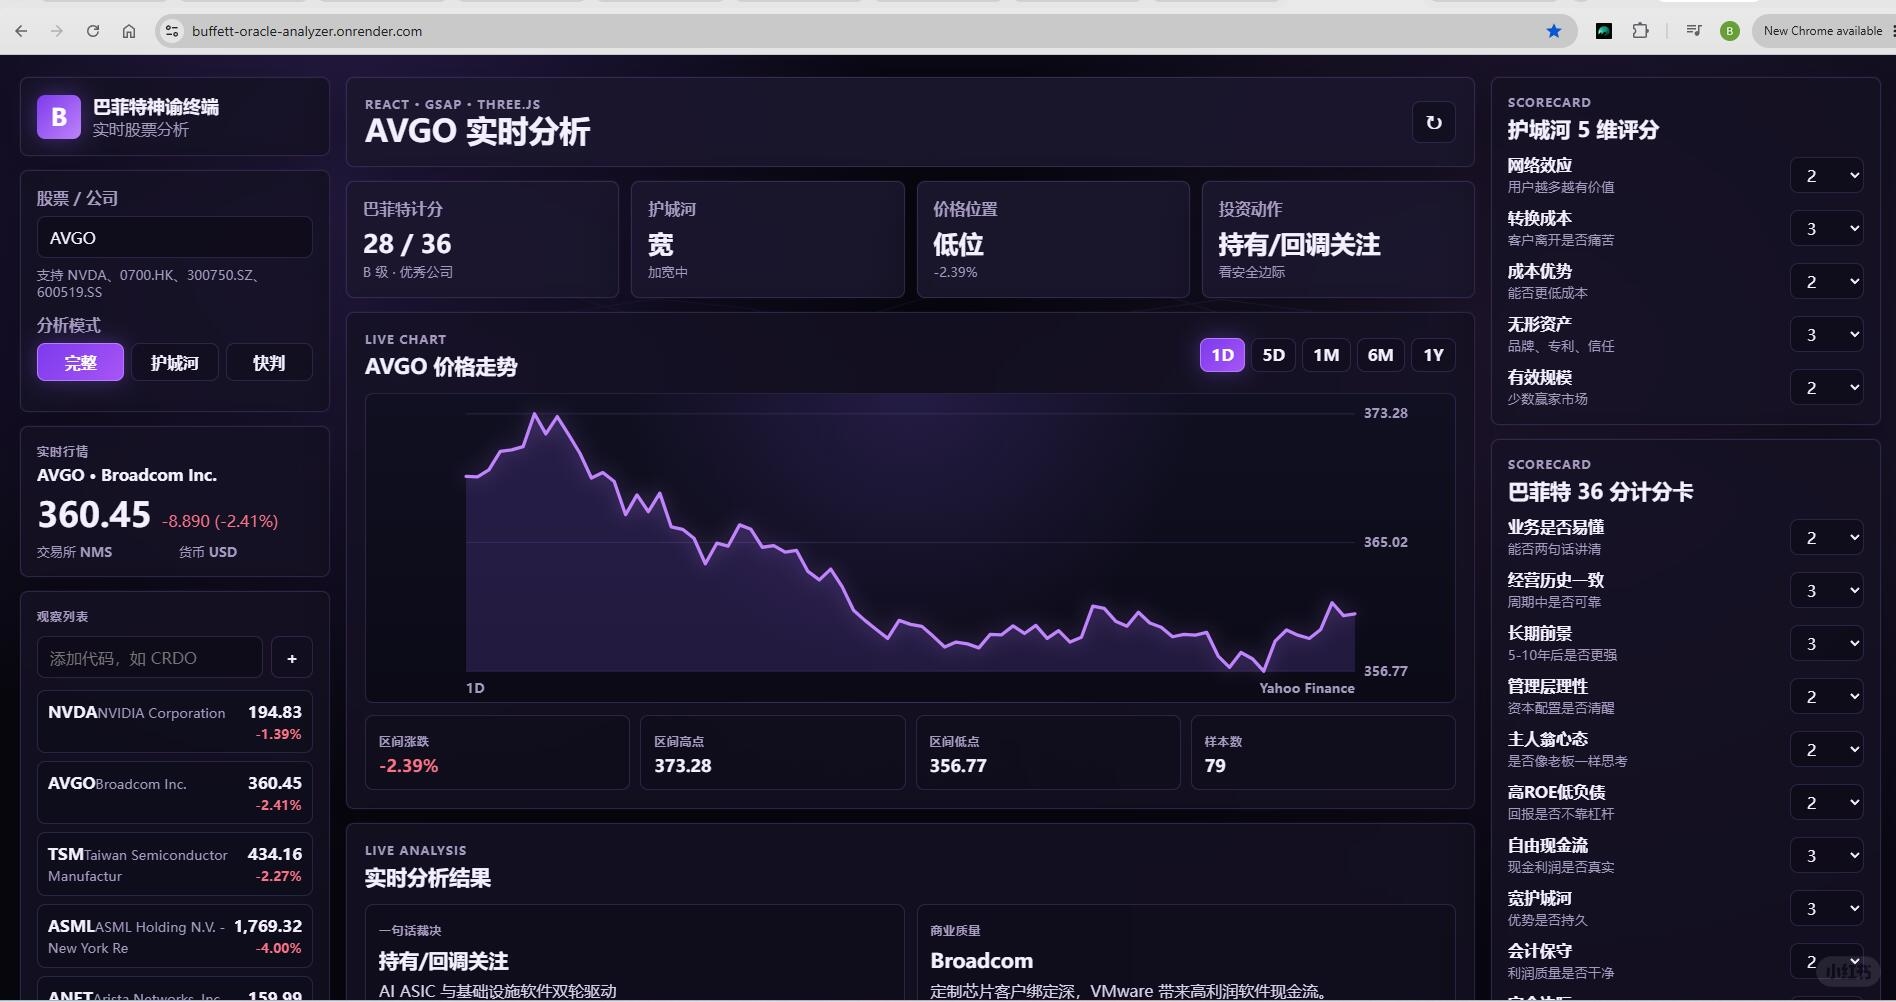Click the 区间涨跌 -2.39% stat
Viewport: 1896px width, 1002px height.
pos(497,752)
